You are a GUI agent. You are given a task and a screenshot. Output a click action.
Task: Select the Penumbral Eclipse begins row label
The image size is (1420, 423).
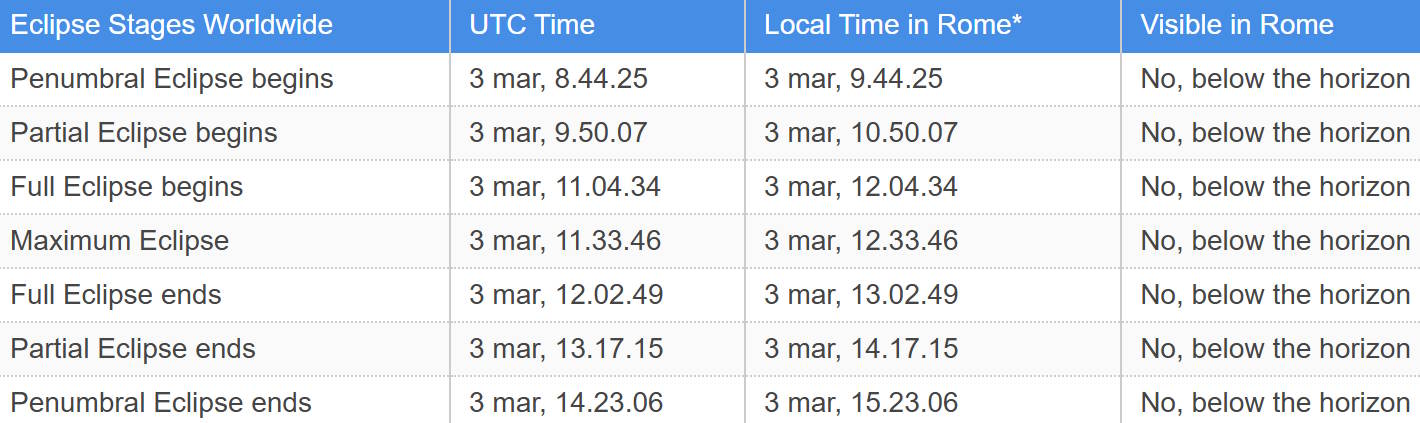(x=172, y=79)
